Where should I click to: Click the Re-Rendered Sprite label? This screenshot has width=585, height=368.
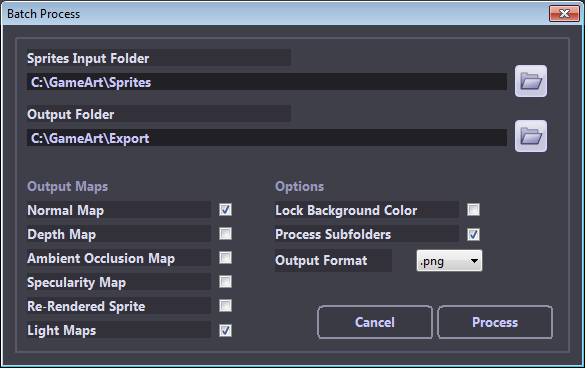pos(119,306)
